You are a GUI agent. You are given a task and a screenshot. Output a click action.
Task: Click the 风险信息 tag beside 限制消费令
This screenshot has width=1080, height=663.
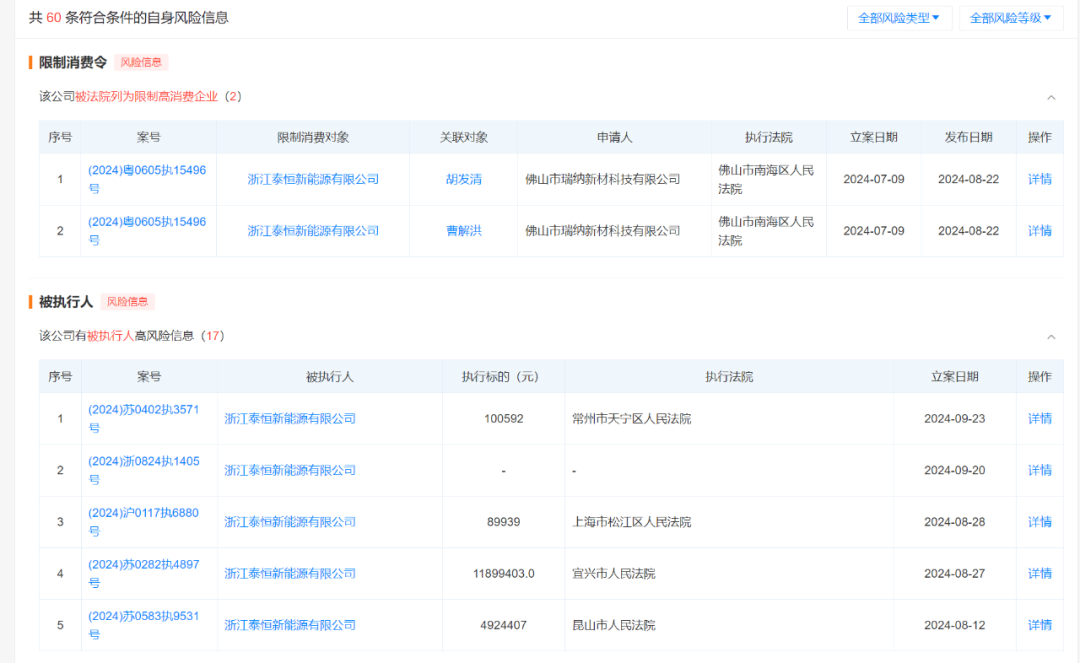coord(141,62)
